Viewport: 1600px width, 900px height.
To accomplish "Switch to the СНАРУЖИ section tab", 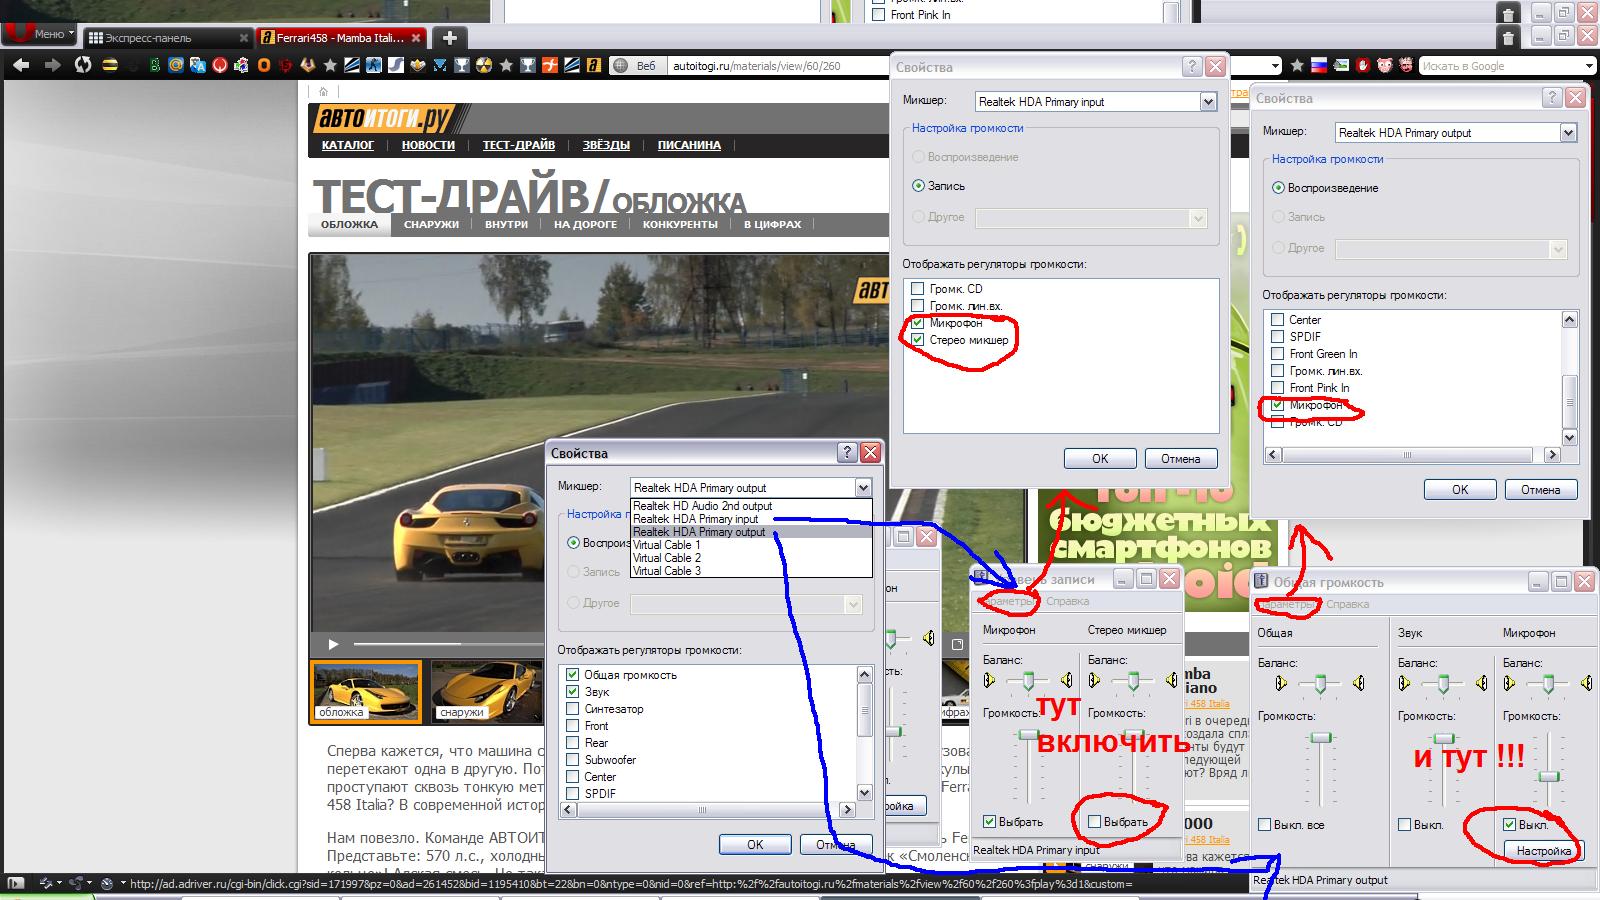I will click(x=431, y=224).
